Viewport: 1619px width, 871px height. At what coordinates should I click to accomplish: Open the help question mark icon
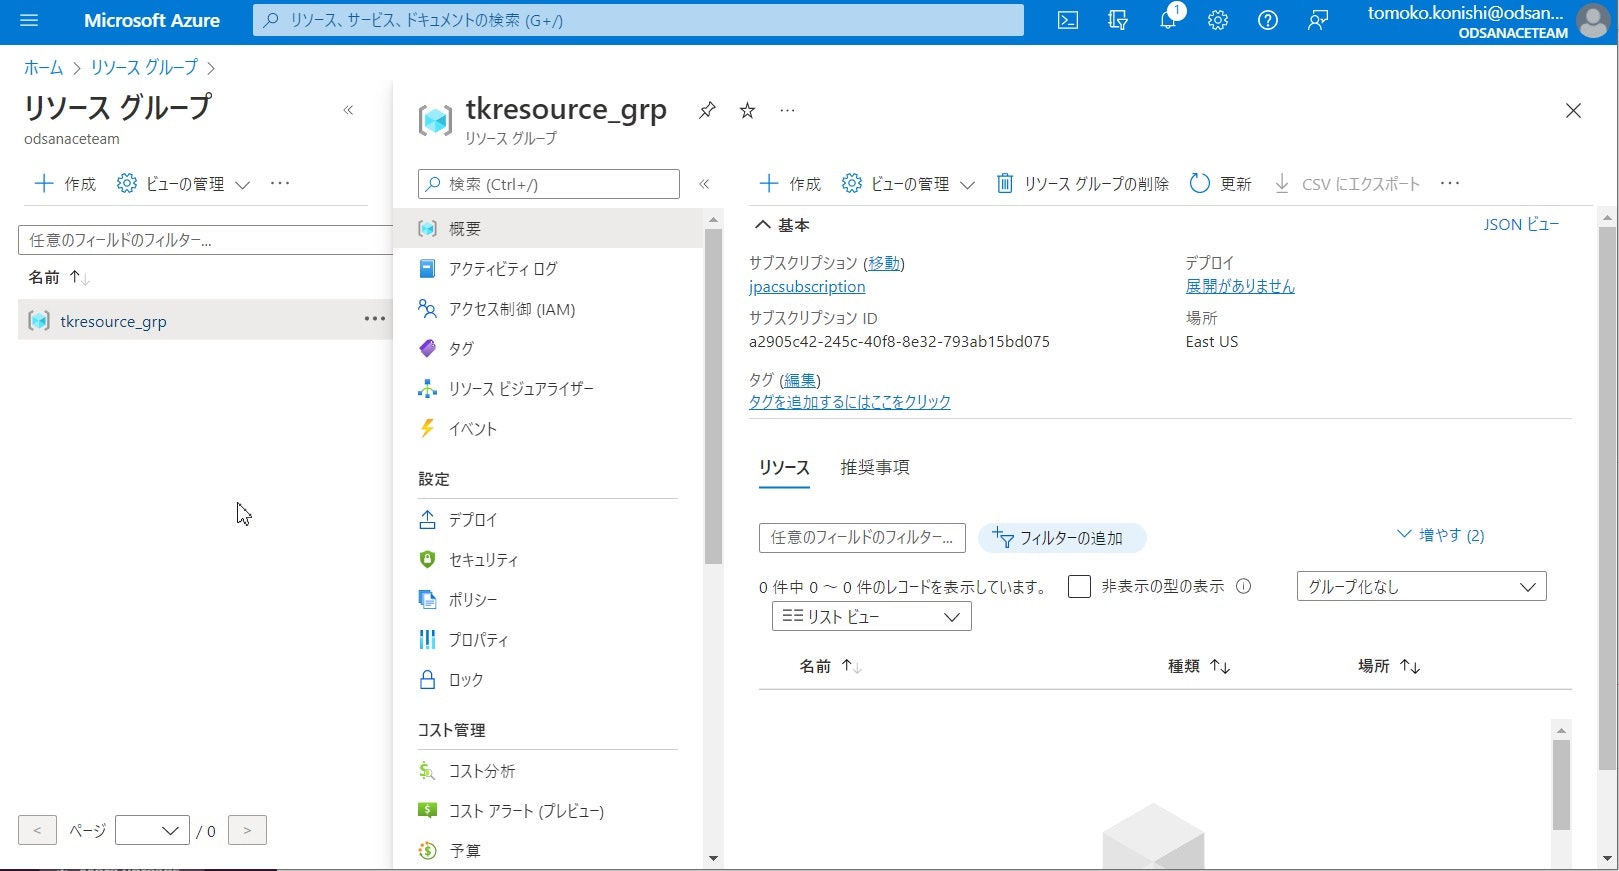[1268, 20]
